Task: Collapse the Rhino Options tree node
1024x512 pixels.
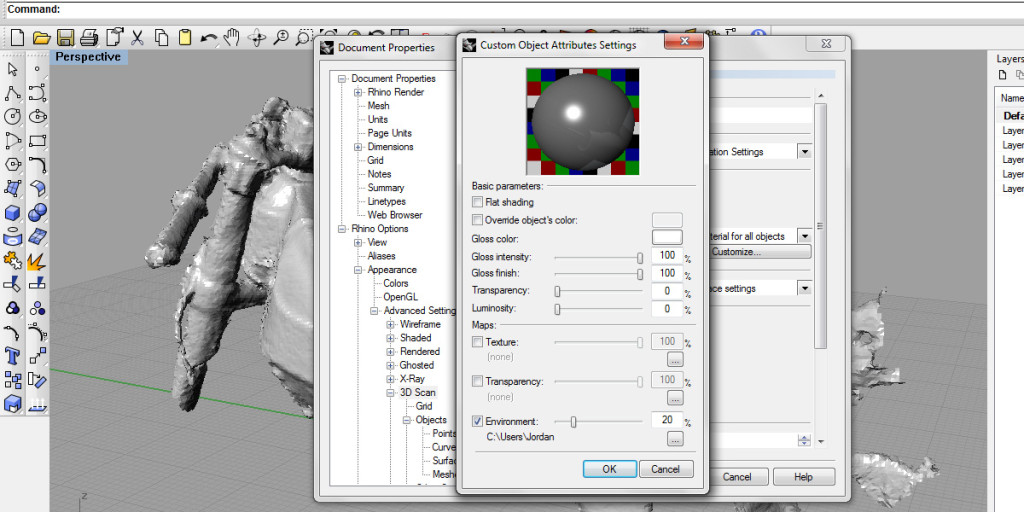Action: tap(342, 229)
